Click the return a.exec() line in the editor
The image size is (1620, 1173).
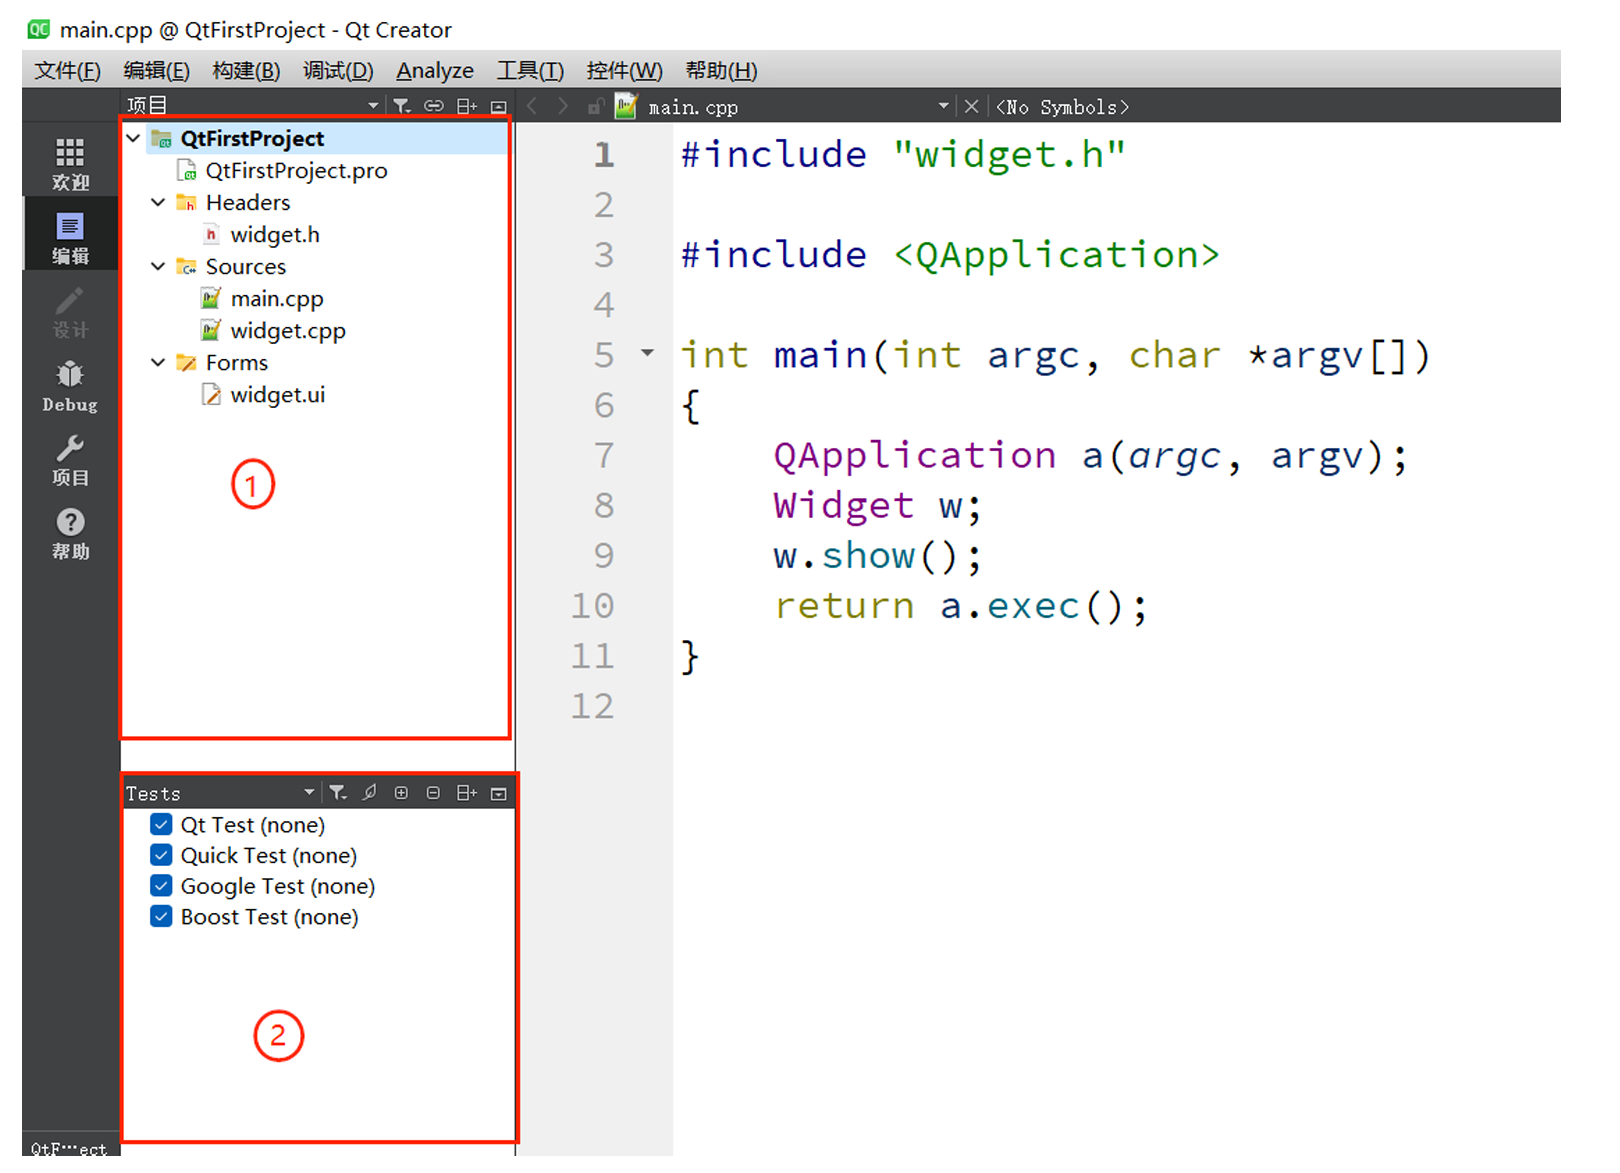pos(960,606)
